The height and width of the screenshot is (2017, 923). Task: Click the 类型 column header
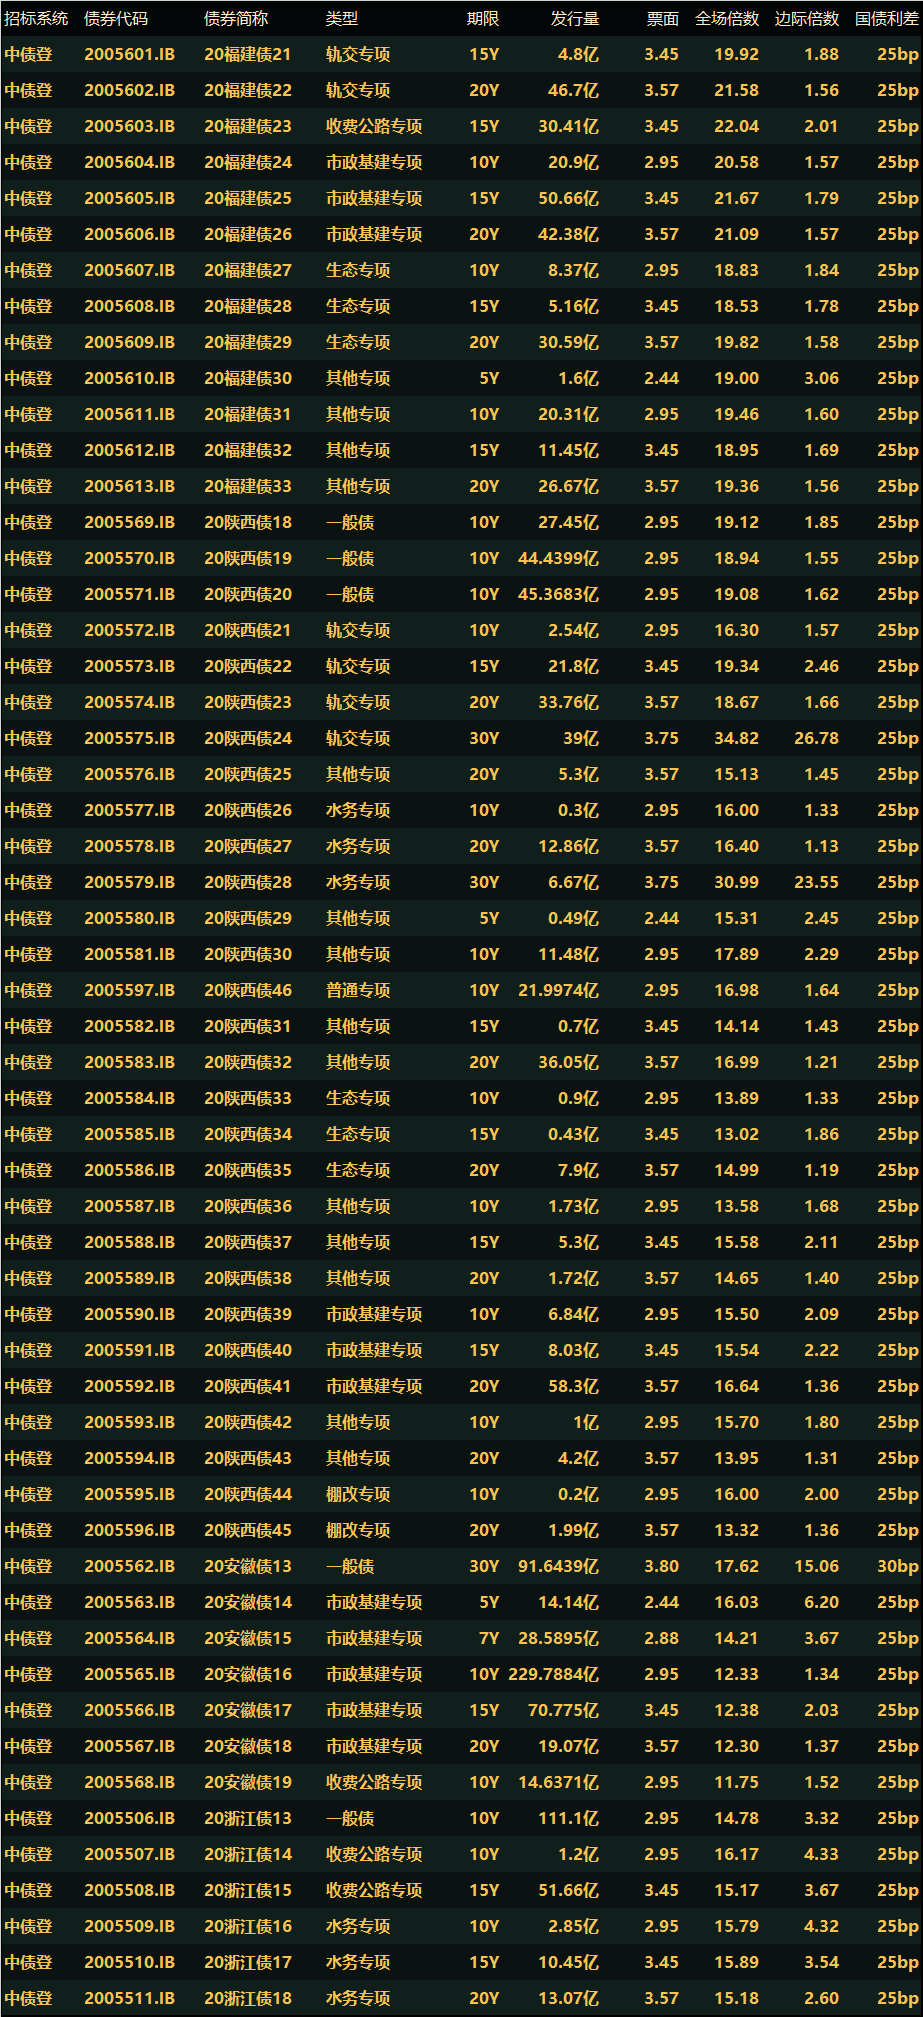point(342,19)
